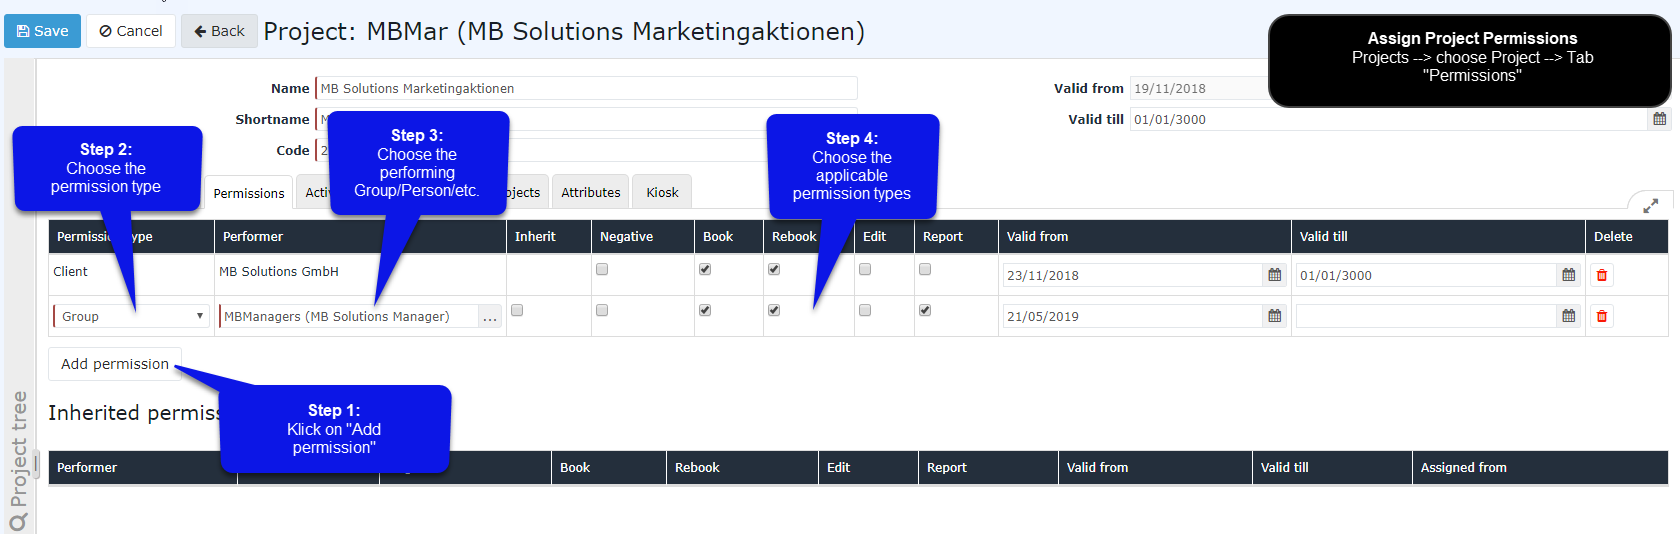Click Client row Valid from 23/11/2018 field

1133,275
